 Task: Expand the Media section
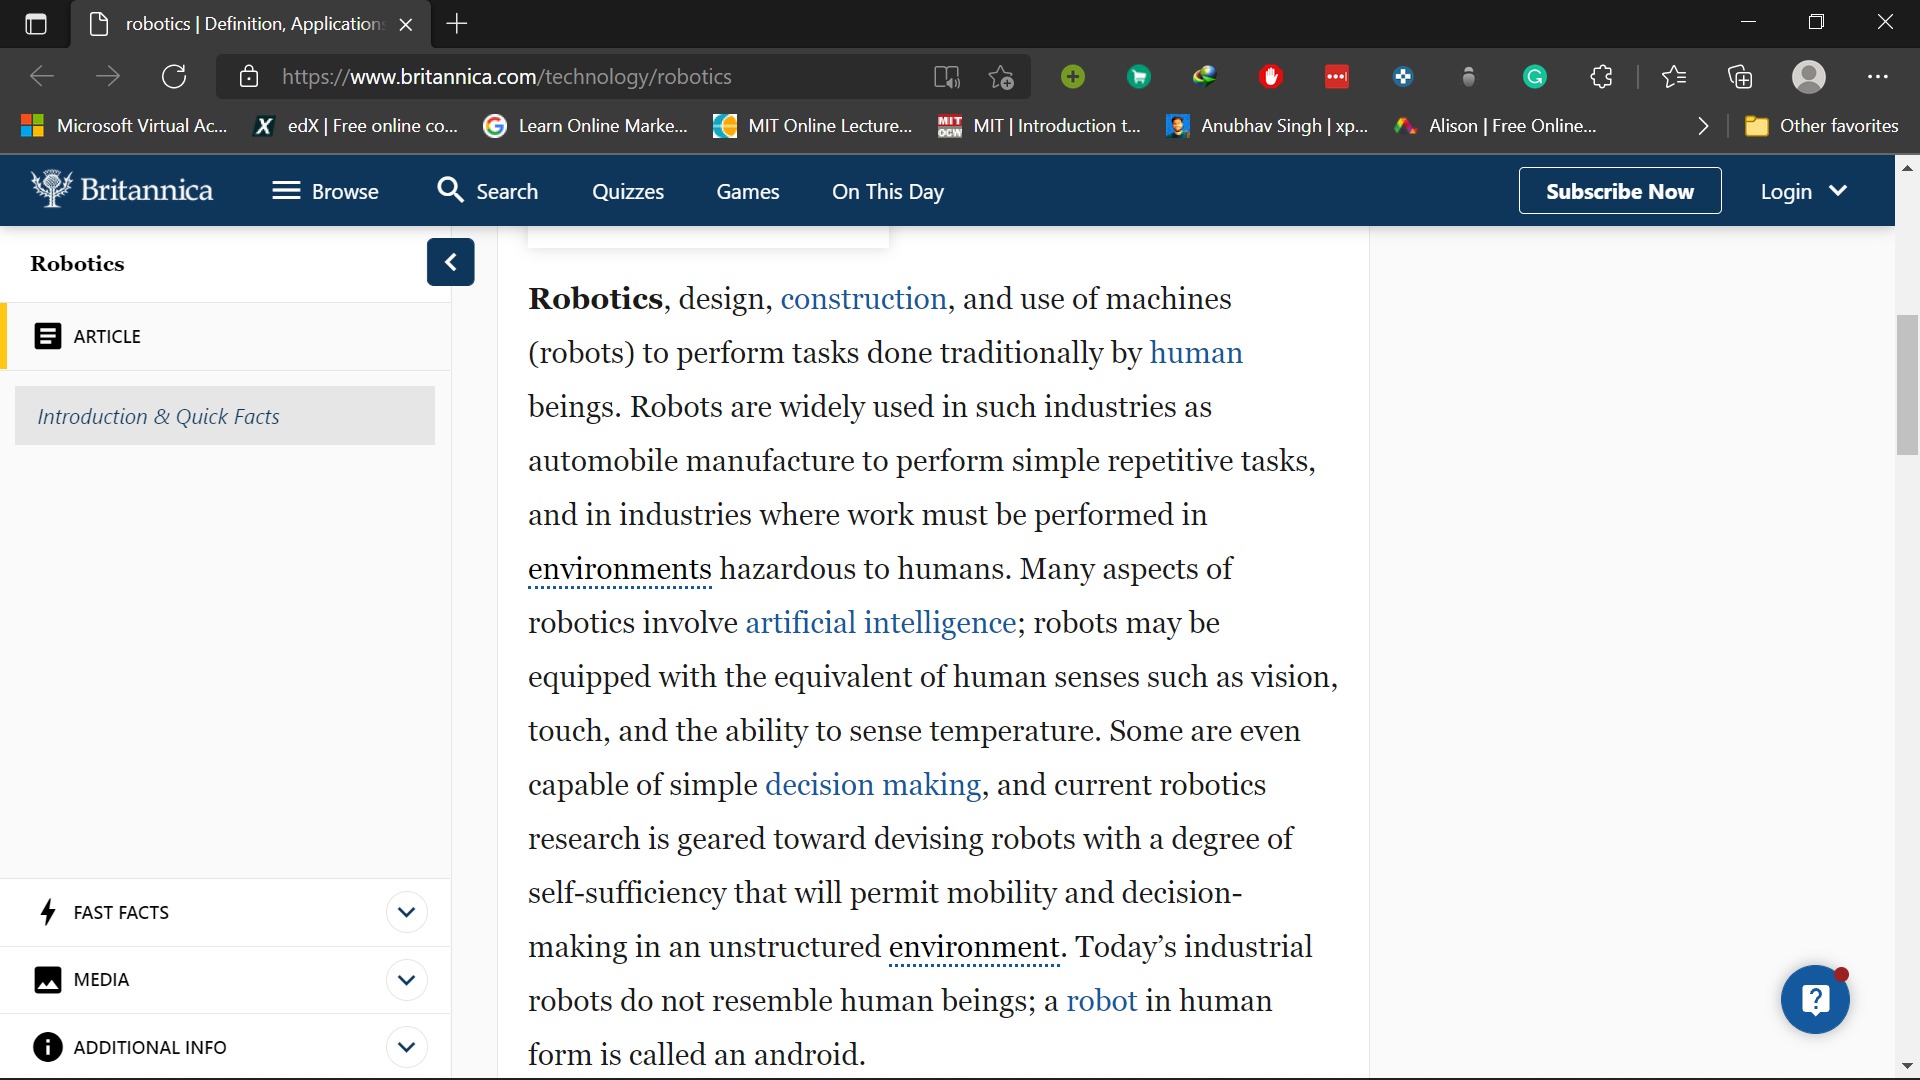[406, 980]
